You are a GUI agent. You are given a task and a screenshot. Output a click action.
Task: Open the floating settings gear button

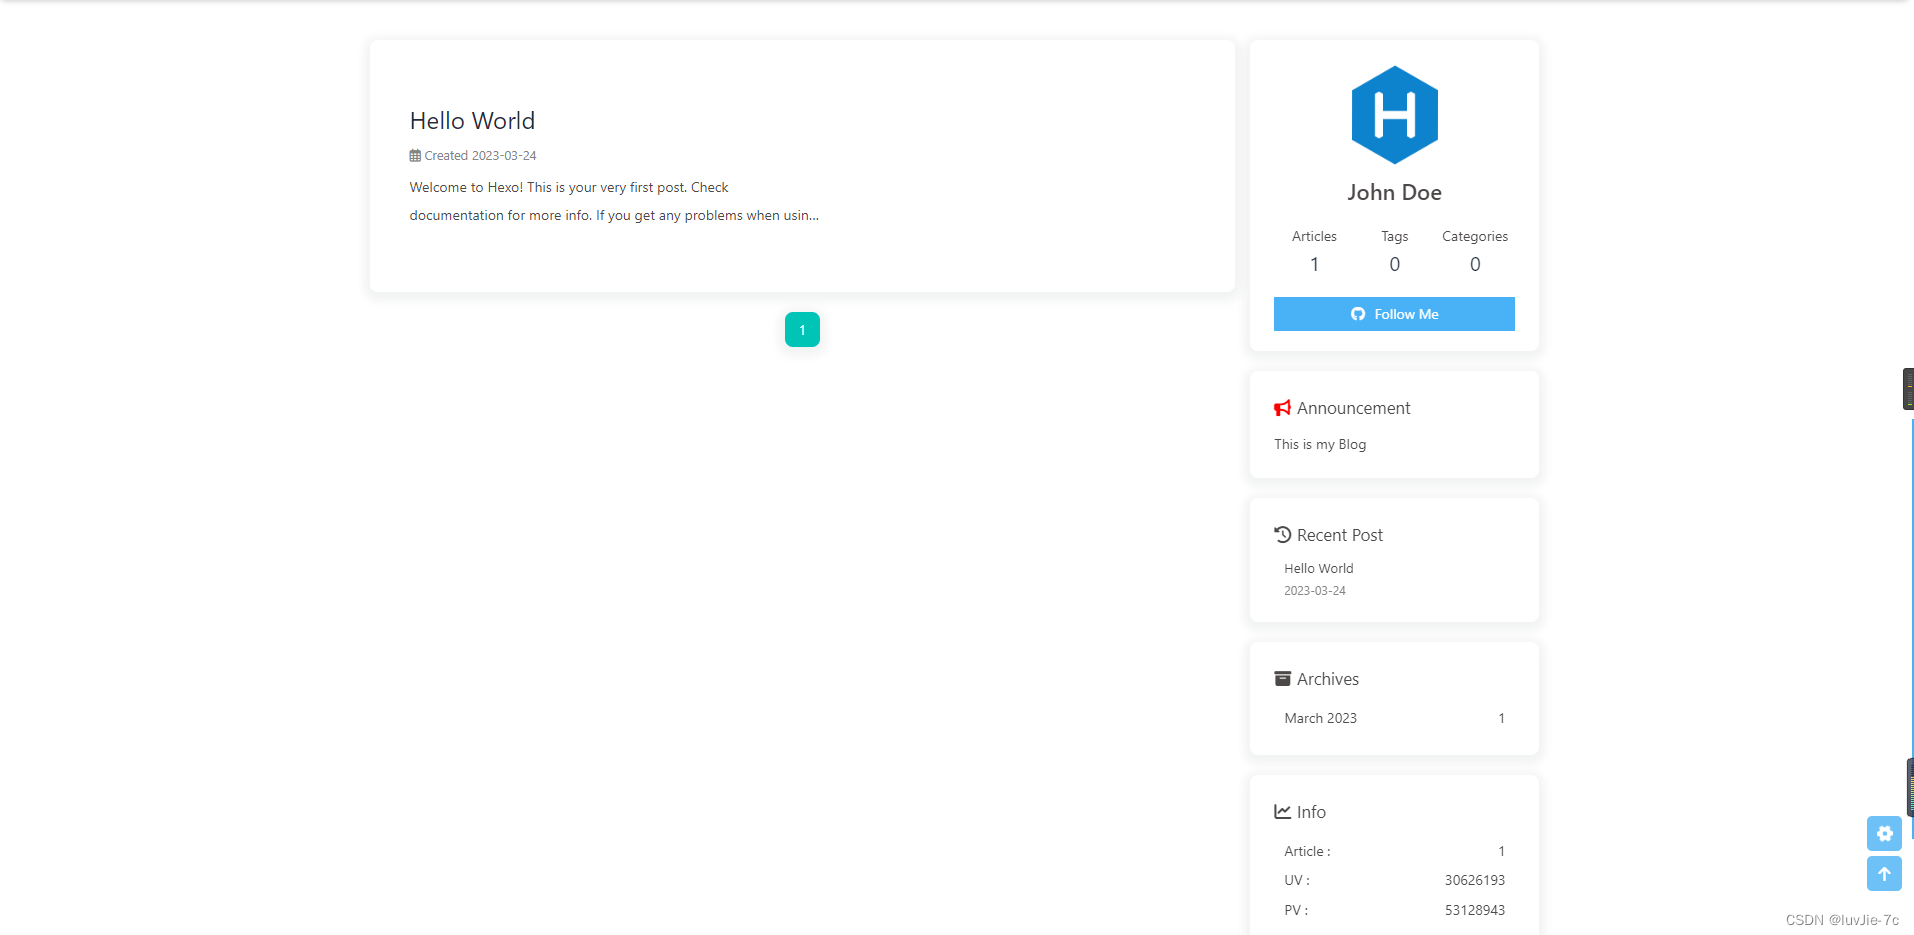click(1884, 833)
